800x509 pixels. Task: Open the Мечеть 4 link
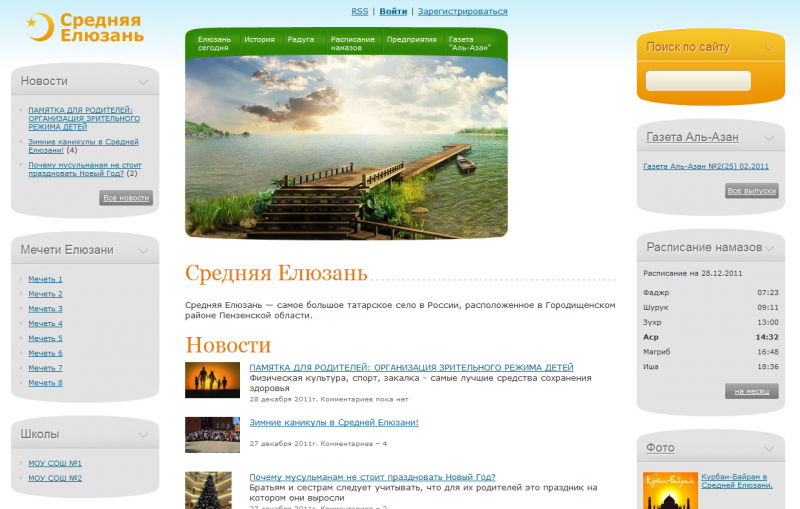click(45, 323)
